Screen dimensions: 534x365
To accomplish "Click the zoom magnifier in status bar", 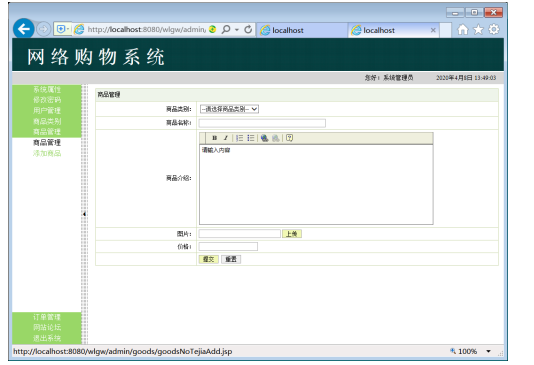I will click(x=453, y=351).
